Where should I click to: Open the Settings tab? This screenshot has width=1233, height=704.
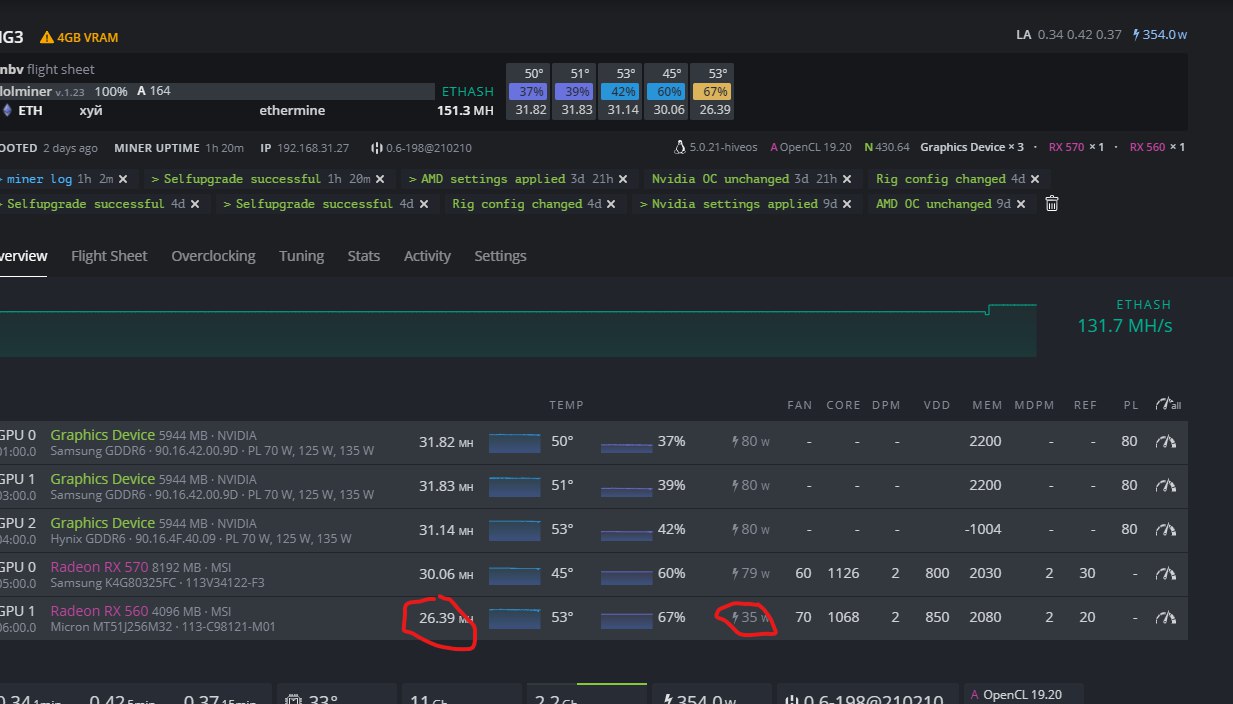tap(500, 256)
